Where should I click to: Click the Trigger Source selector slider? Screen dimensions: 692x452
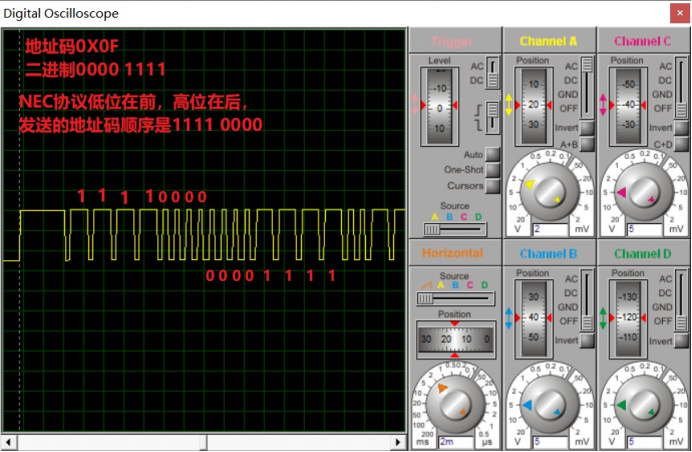[x=455, y=229]
